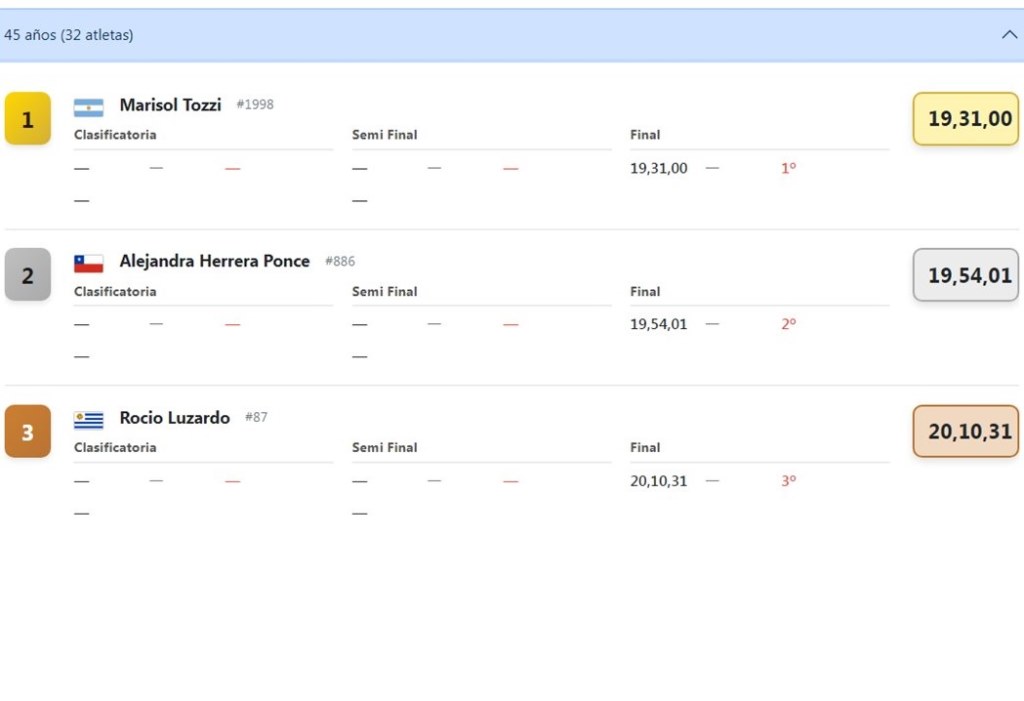Click Marisol Tozzi's Clasificatoria column label

[115, 135]
